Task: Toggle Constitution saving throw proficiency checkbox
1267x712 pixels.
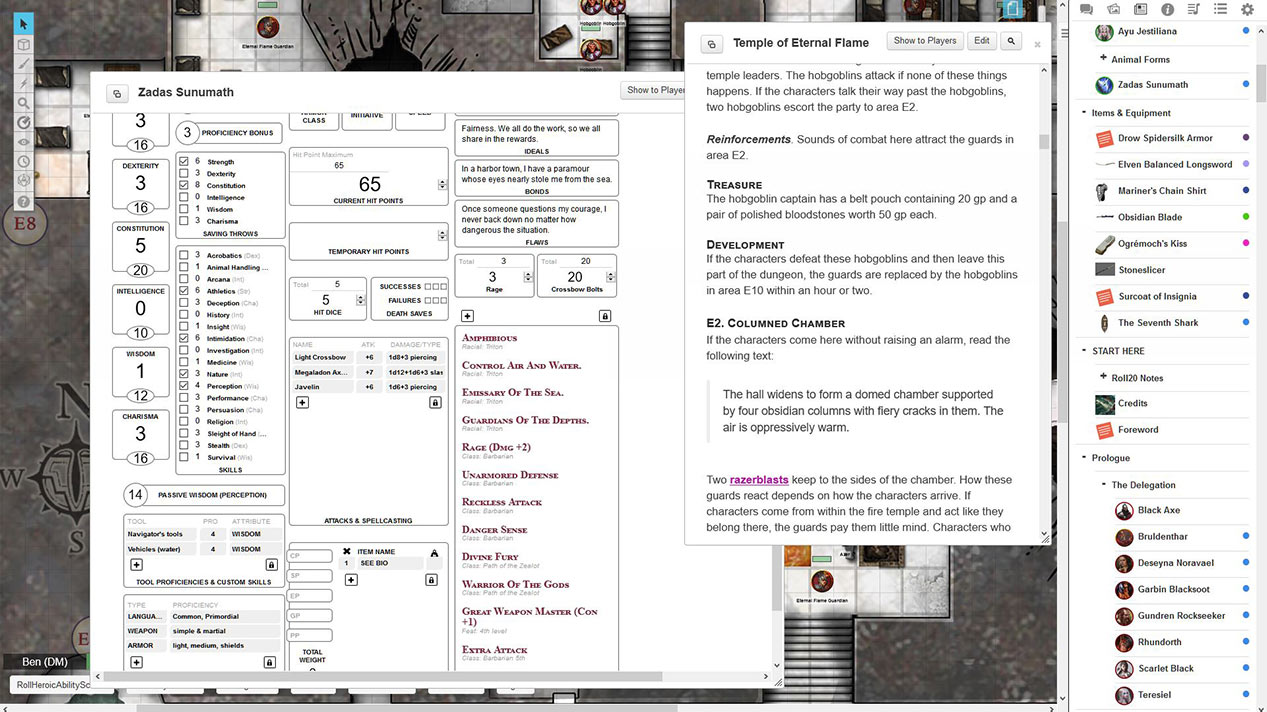Action: coord(183,185)
